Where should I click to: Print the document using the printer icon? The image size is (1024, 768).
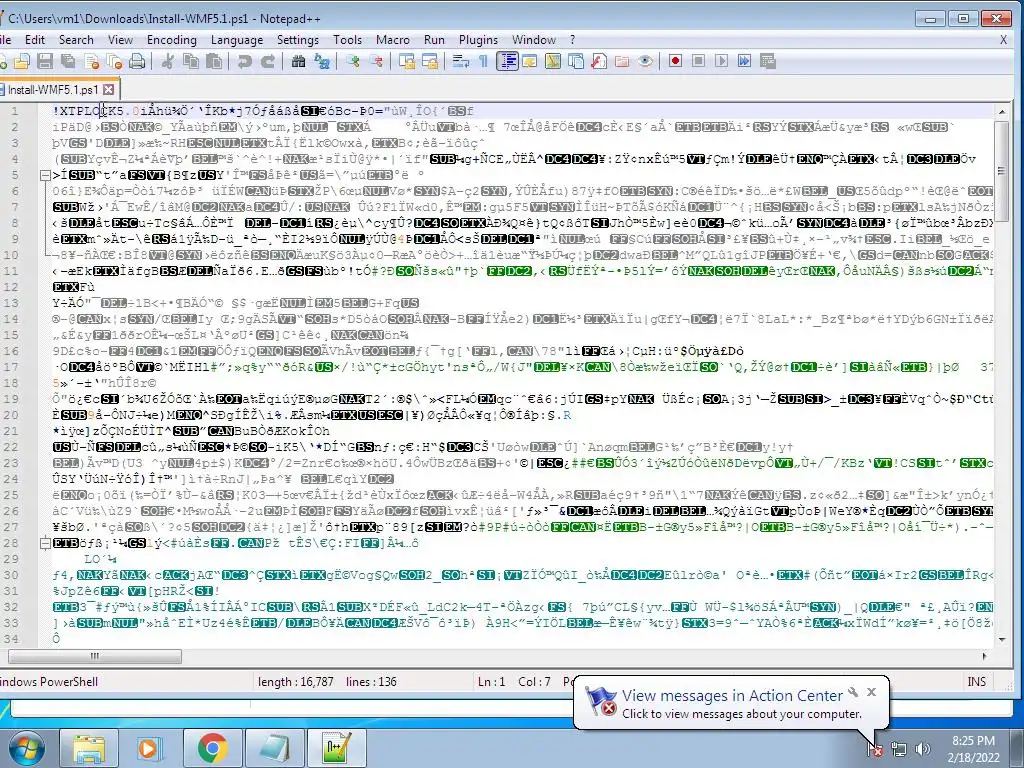137,61
